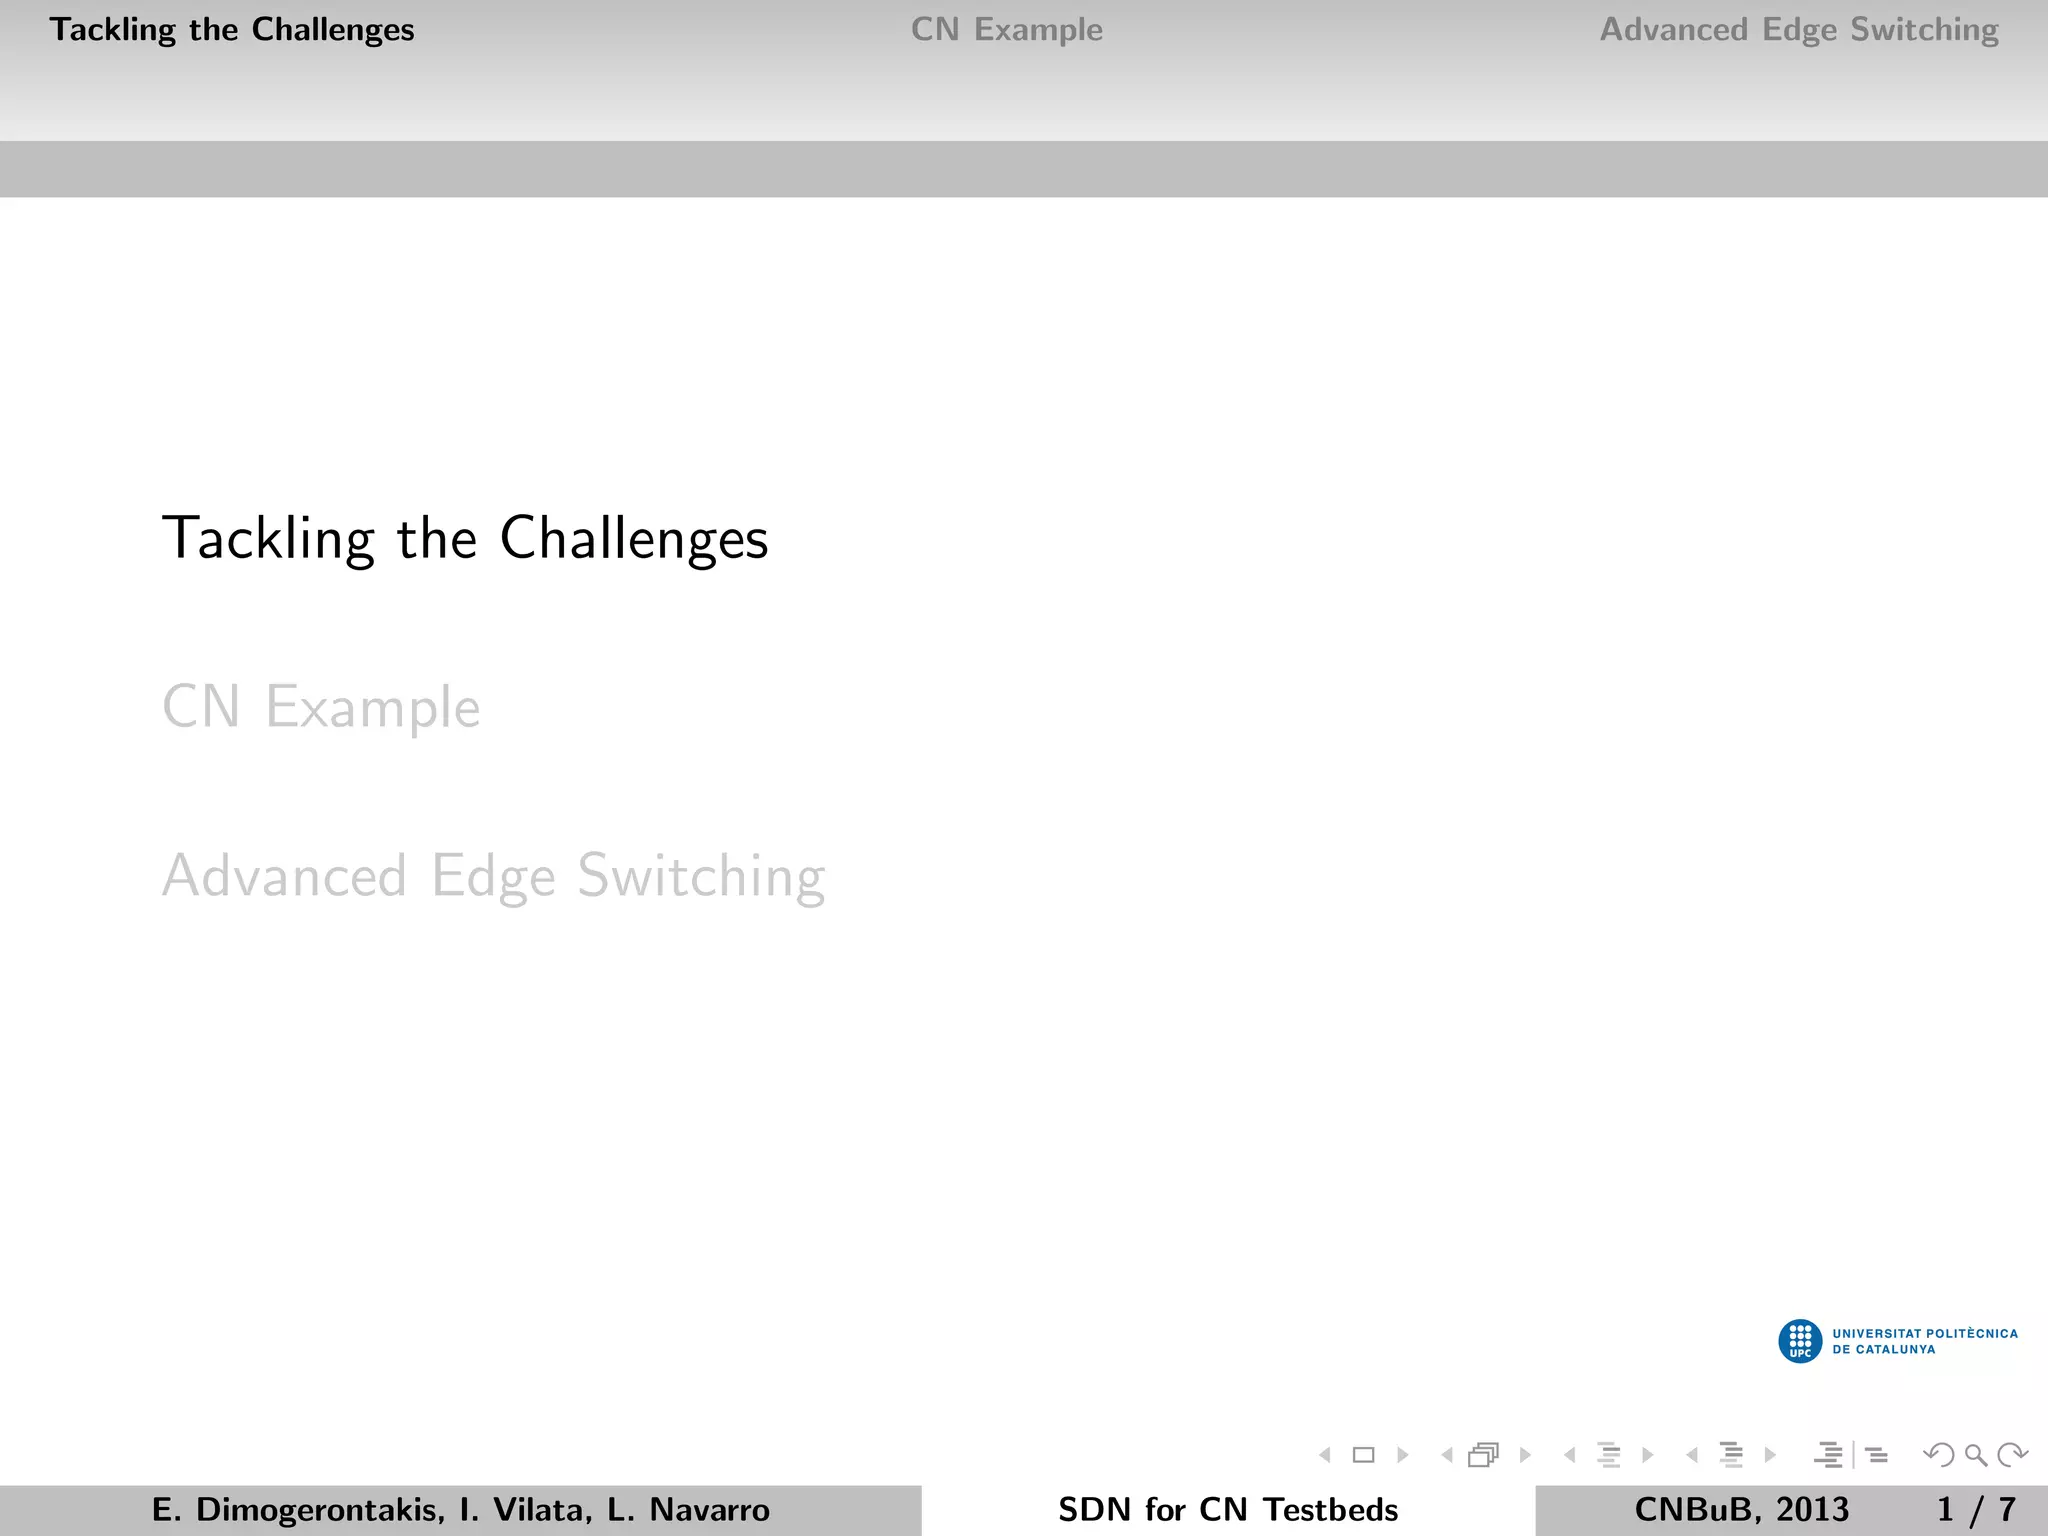Click the slide counter '1 / 7'
Image resolution: width=2048 pixels, height=1536 pixels.
point(1976,1510)
